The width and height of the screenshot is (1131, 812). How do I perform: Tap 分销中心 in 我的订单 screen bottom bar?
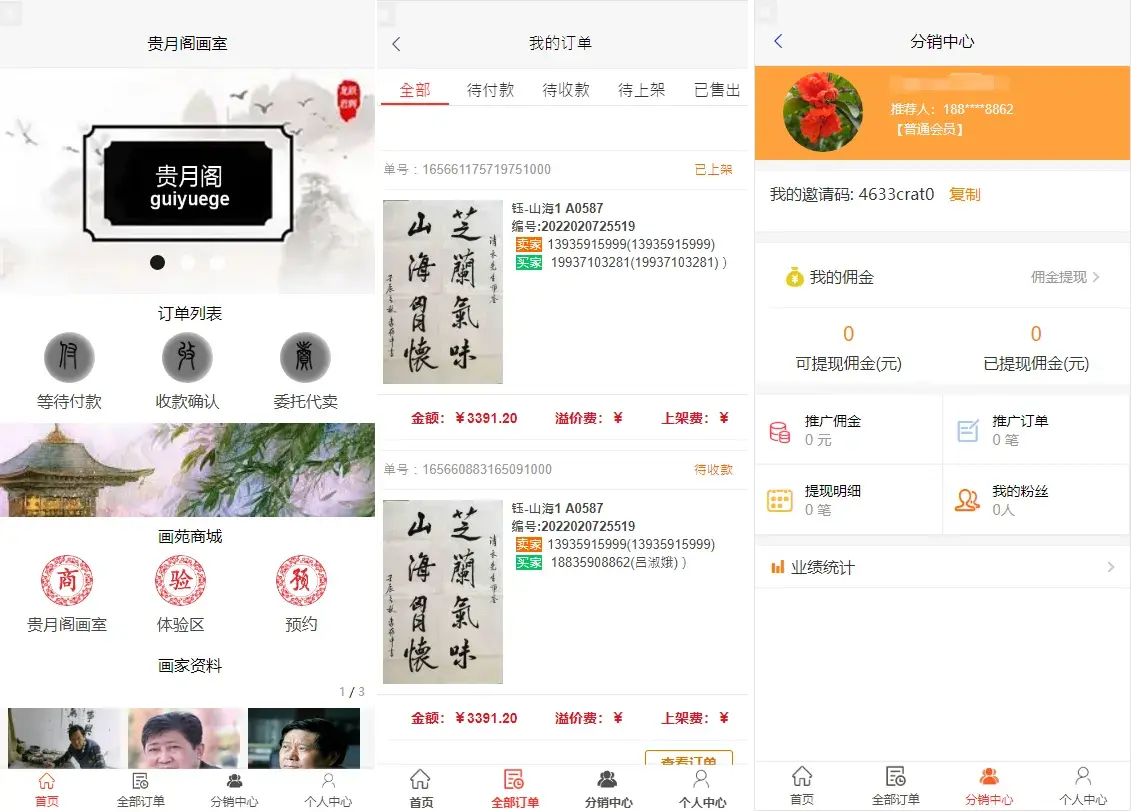point(608,790)
